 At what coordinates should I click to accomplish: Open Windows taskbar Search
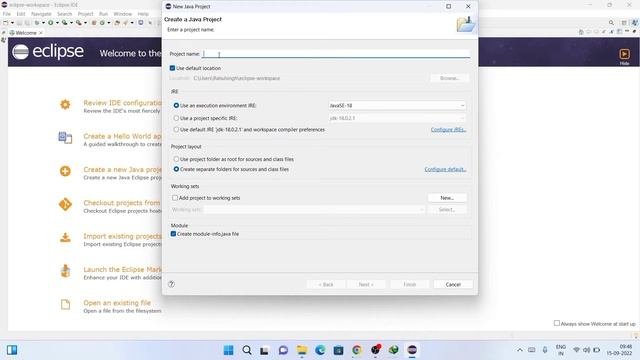coord(247,350)
